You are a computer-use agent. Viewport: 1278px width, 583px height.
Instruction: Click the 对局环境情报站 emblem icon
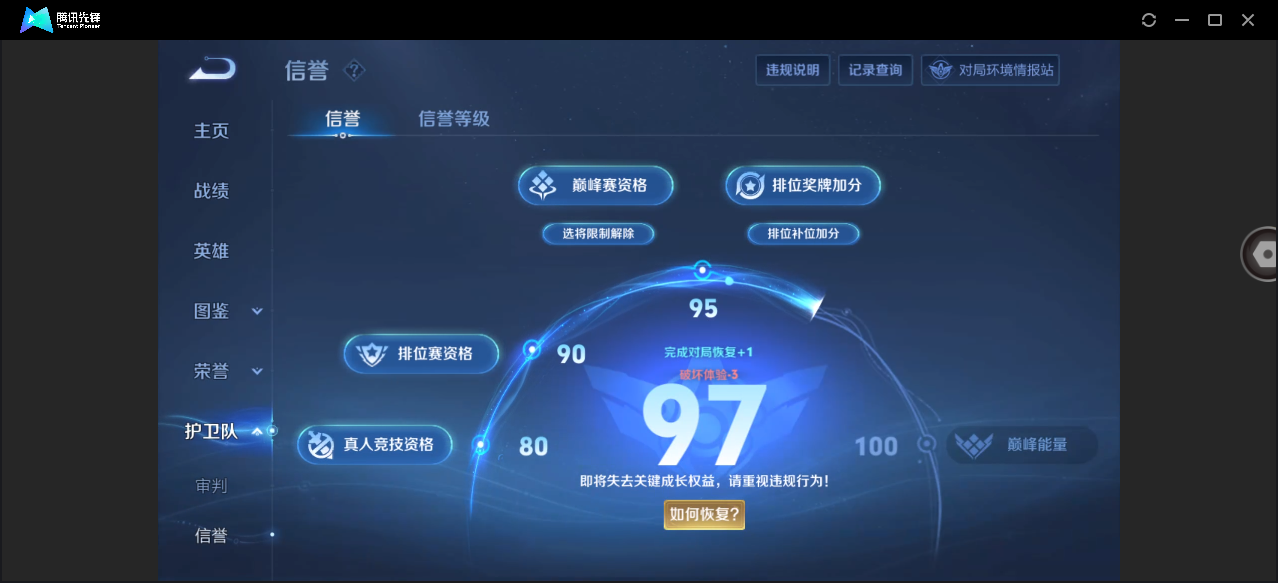coord(940,70)
